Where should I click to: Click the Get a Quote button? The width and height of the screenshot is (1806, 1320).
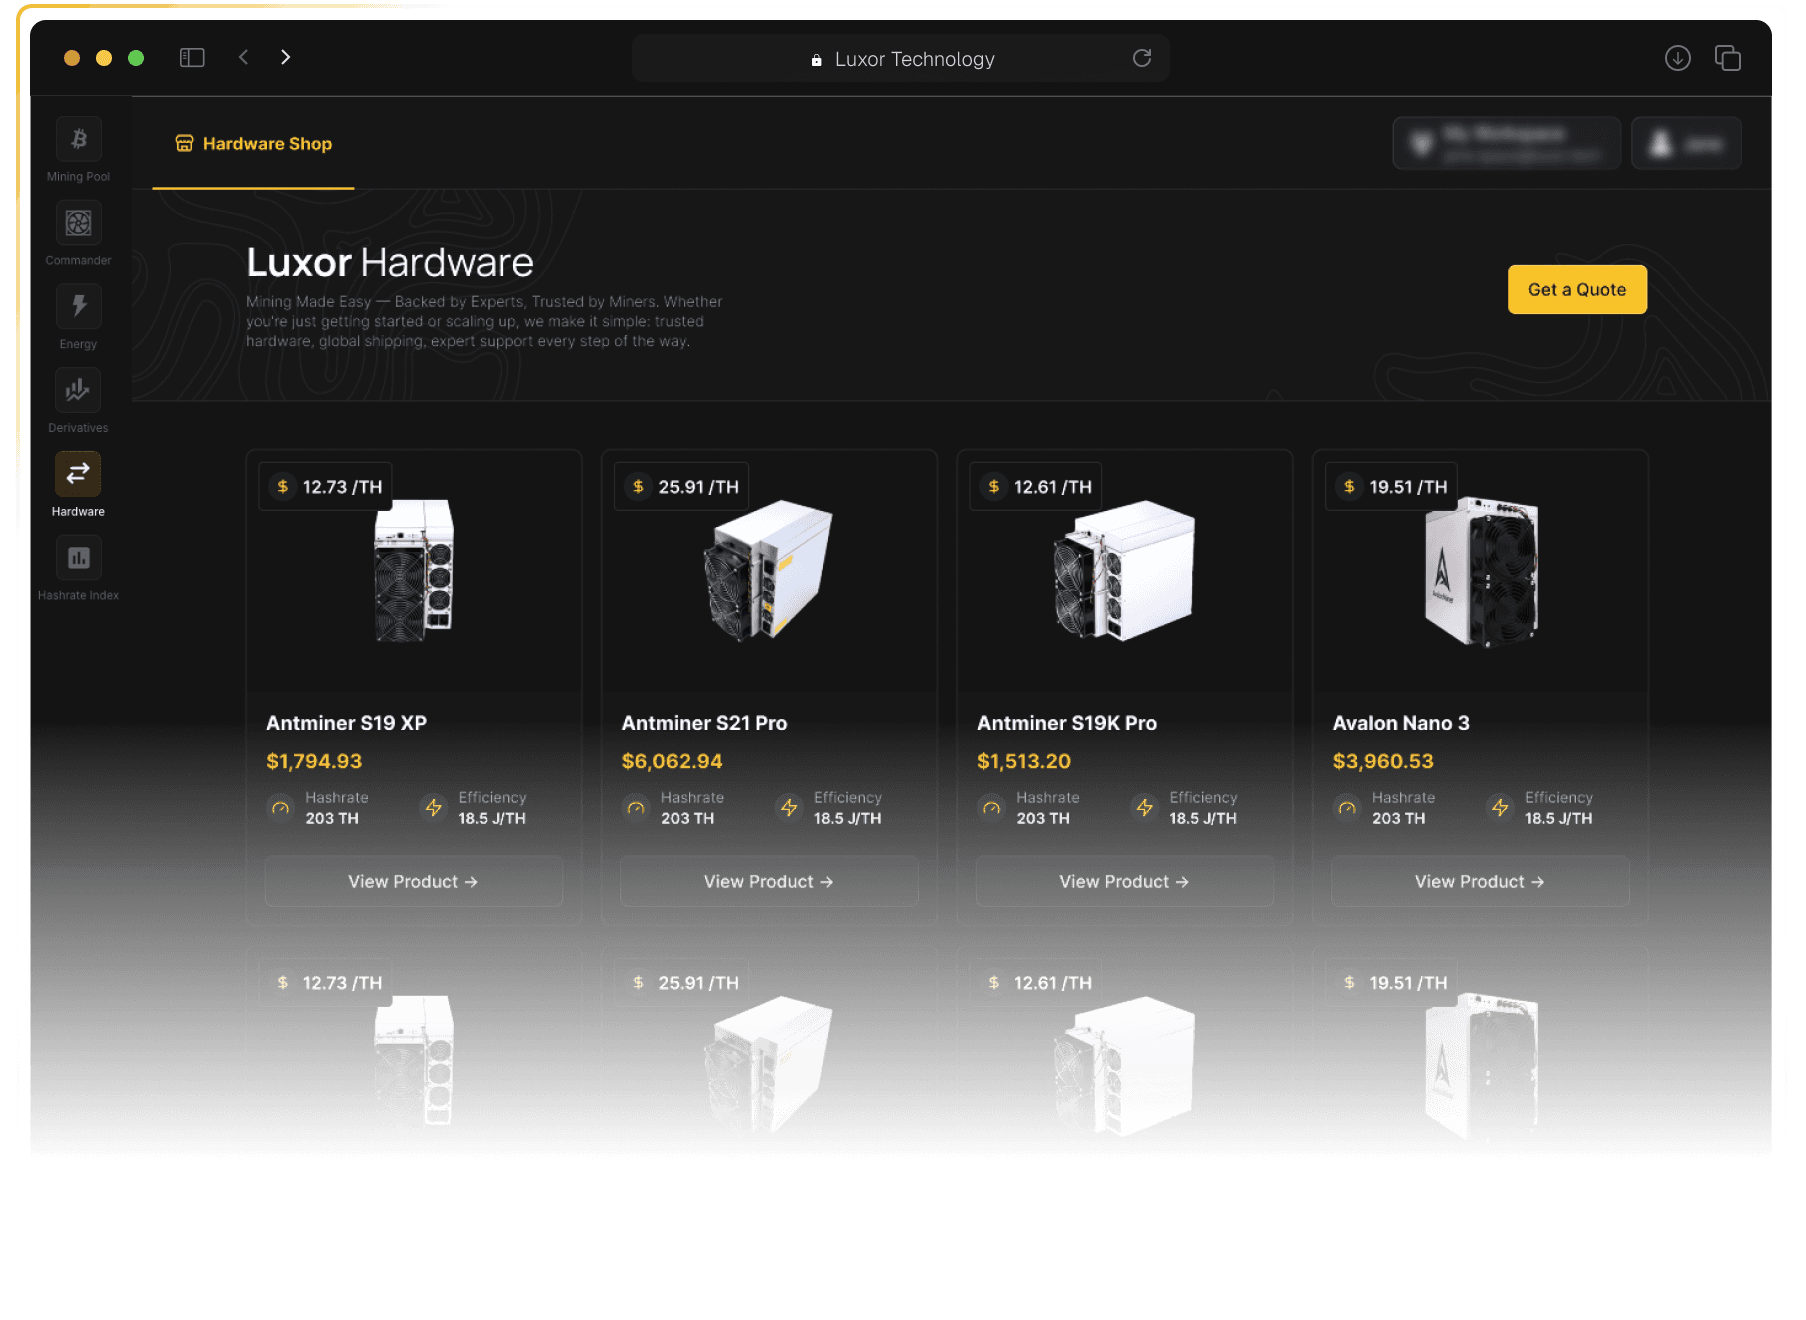coord(1577,289)
